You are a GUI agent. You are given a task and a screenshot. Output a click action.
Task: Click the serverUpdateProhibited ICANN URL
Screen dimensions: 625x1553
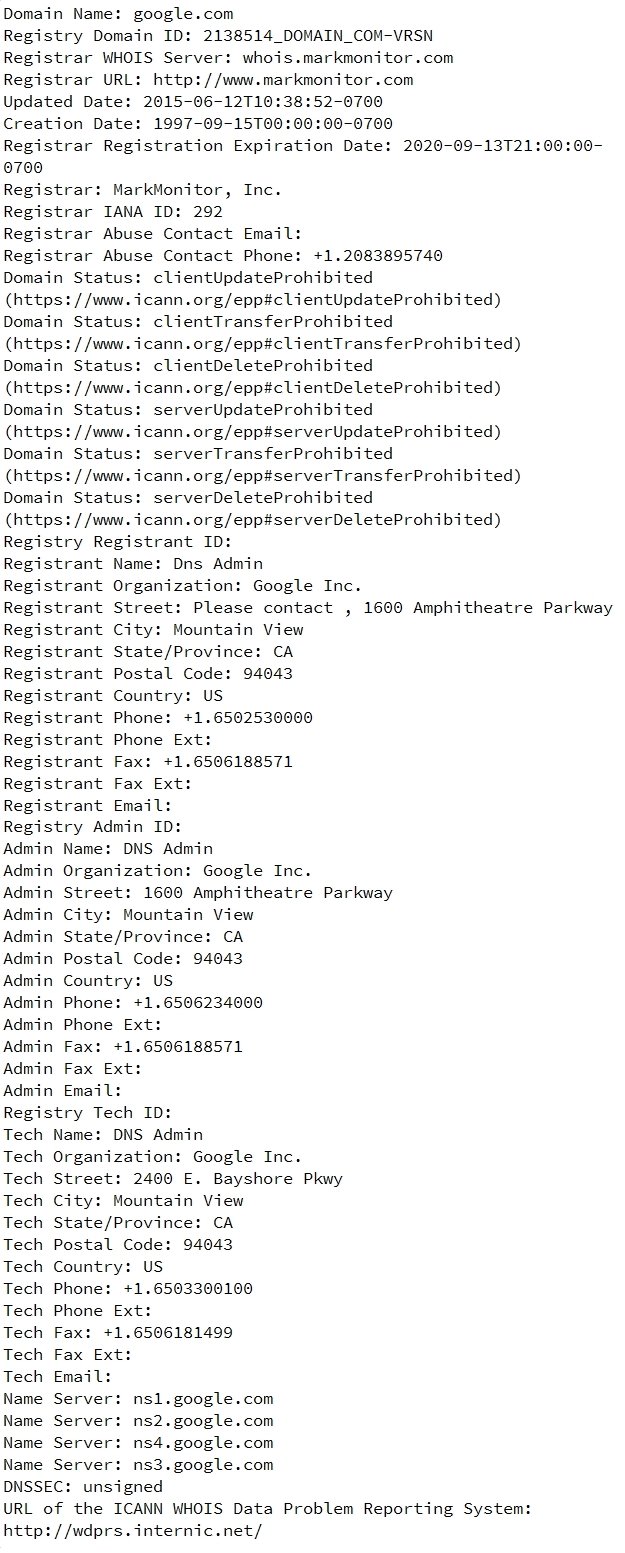[253, 432]
